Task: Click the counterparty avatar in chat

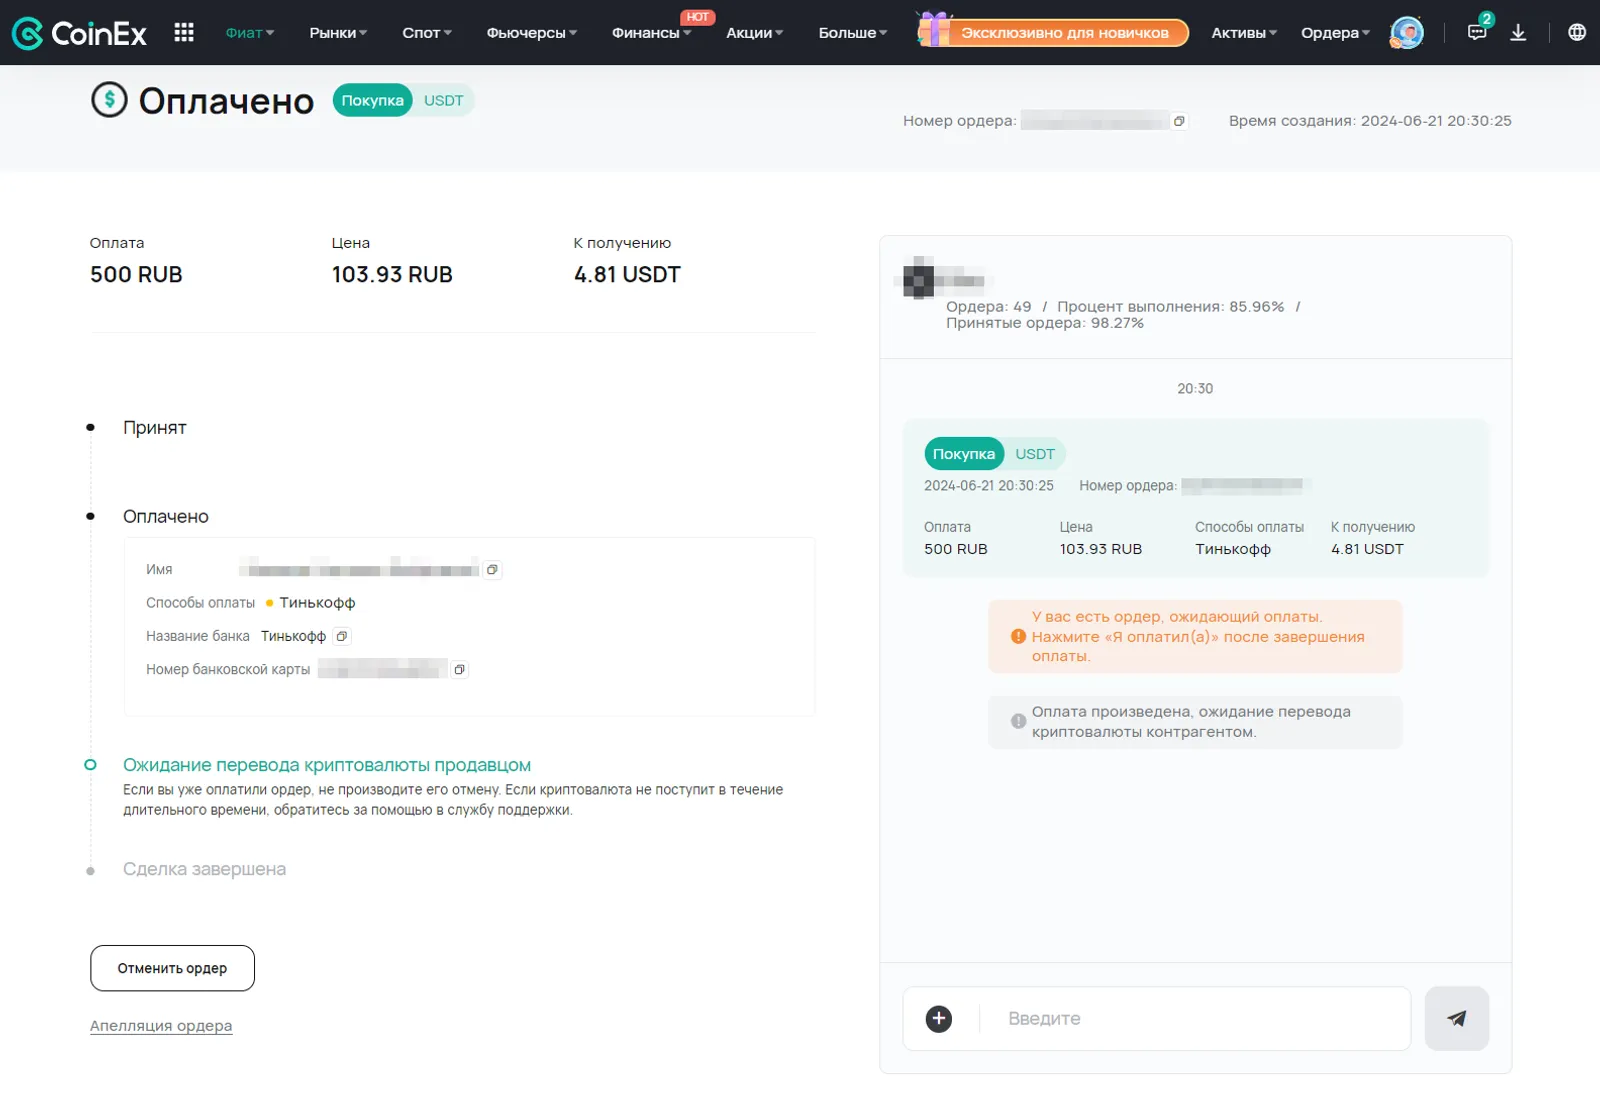Action: [918, 278]
